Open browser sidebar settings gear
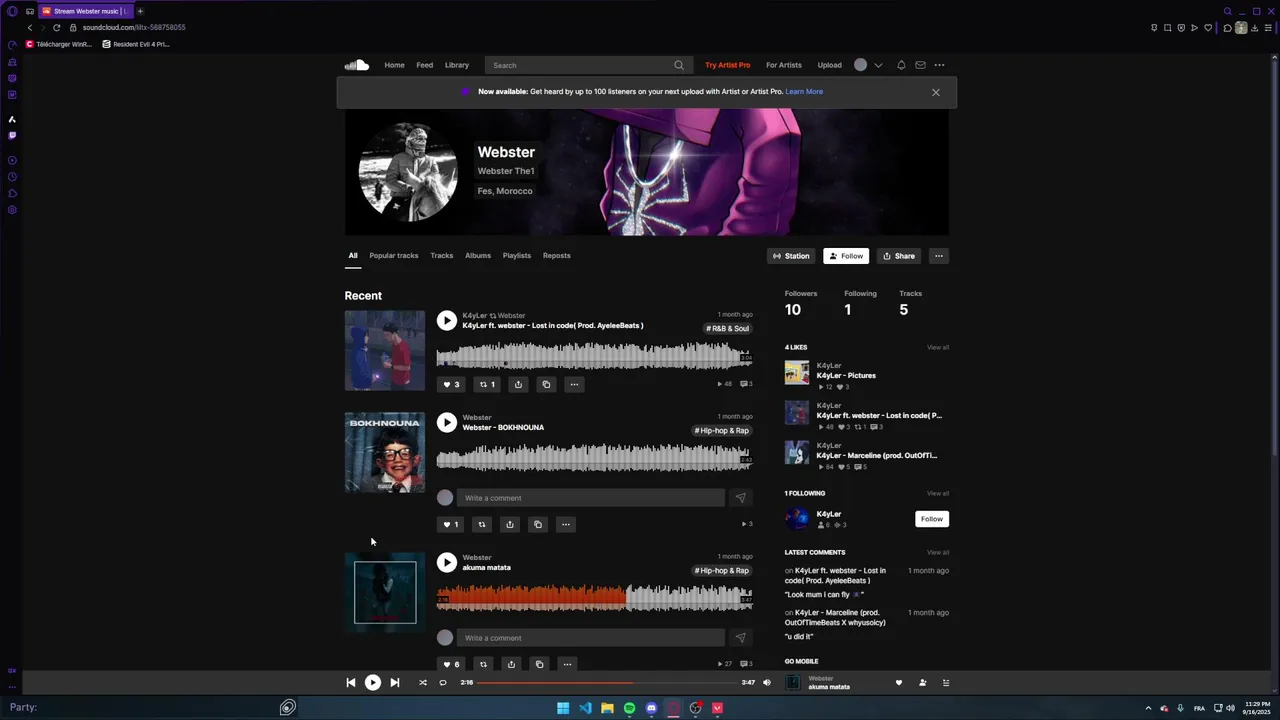 12,210
